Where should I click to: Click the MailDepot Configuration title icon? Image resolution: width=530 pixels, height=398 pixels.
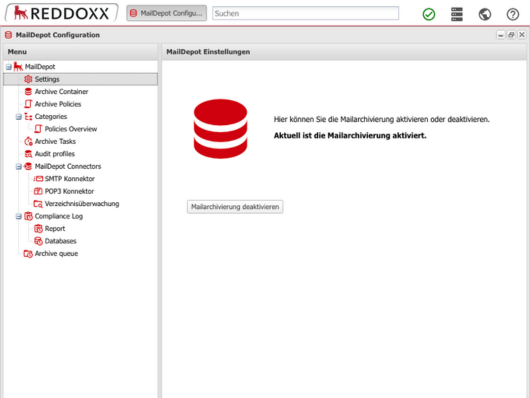coord(8,35)
